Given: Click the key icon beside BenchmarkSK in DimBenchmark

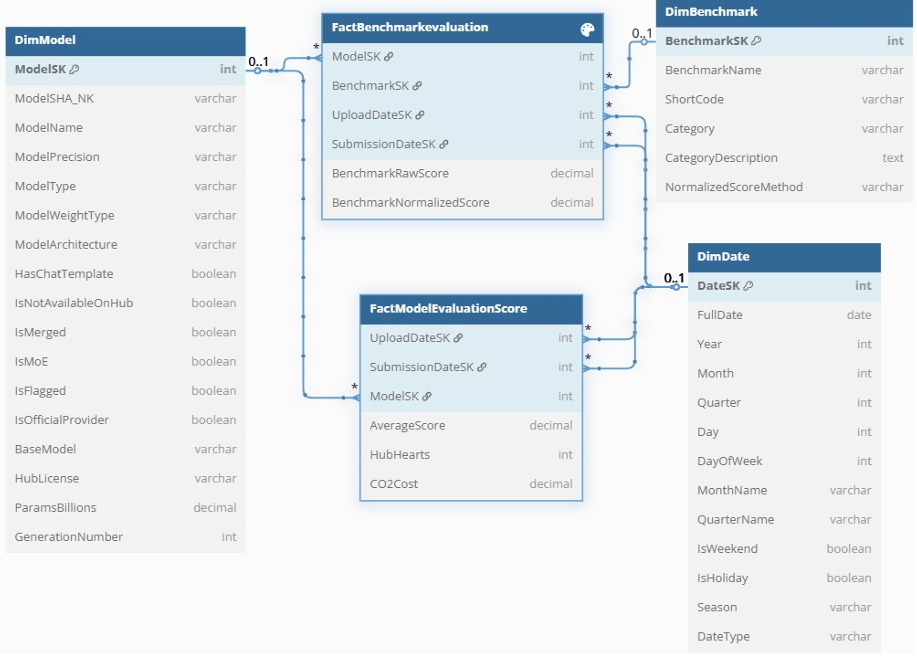Looking at the screenshot, I should (756, 41).
